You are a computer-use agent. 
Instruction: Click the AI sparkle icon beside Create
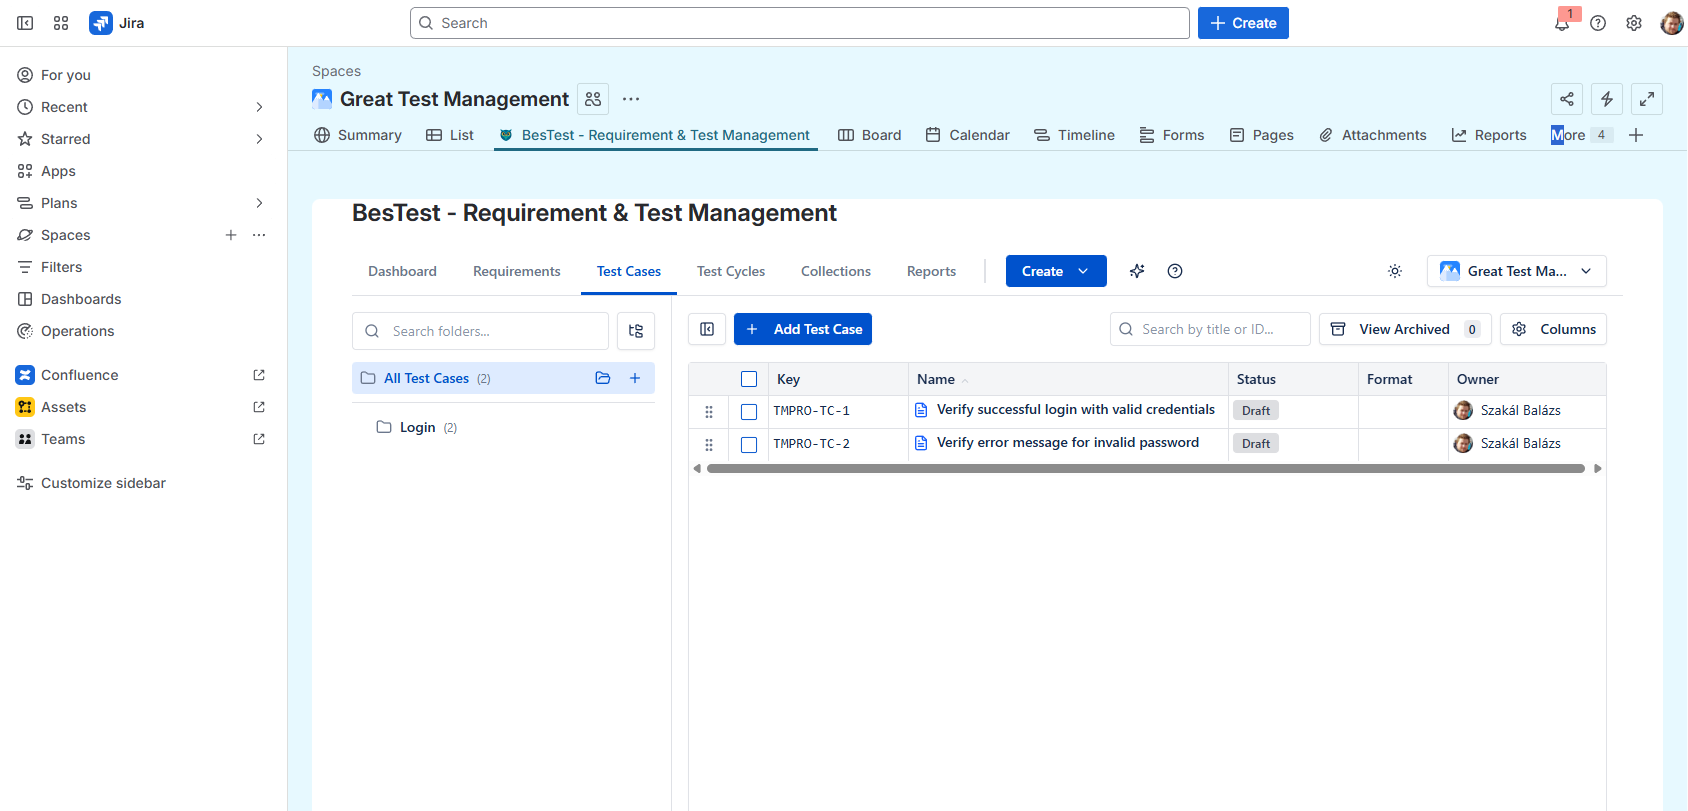[1137, 271]
